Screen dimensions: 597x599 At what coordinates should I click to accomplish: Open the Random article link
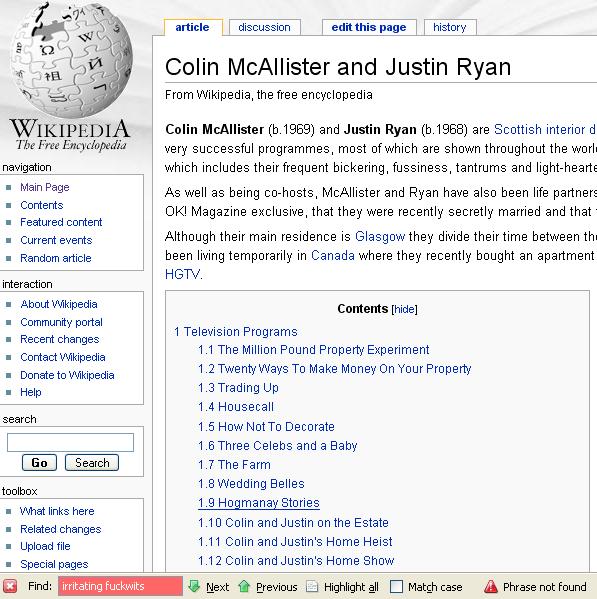[56, 258]
